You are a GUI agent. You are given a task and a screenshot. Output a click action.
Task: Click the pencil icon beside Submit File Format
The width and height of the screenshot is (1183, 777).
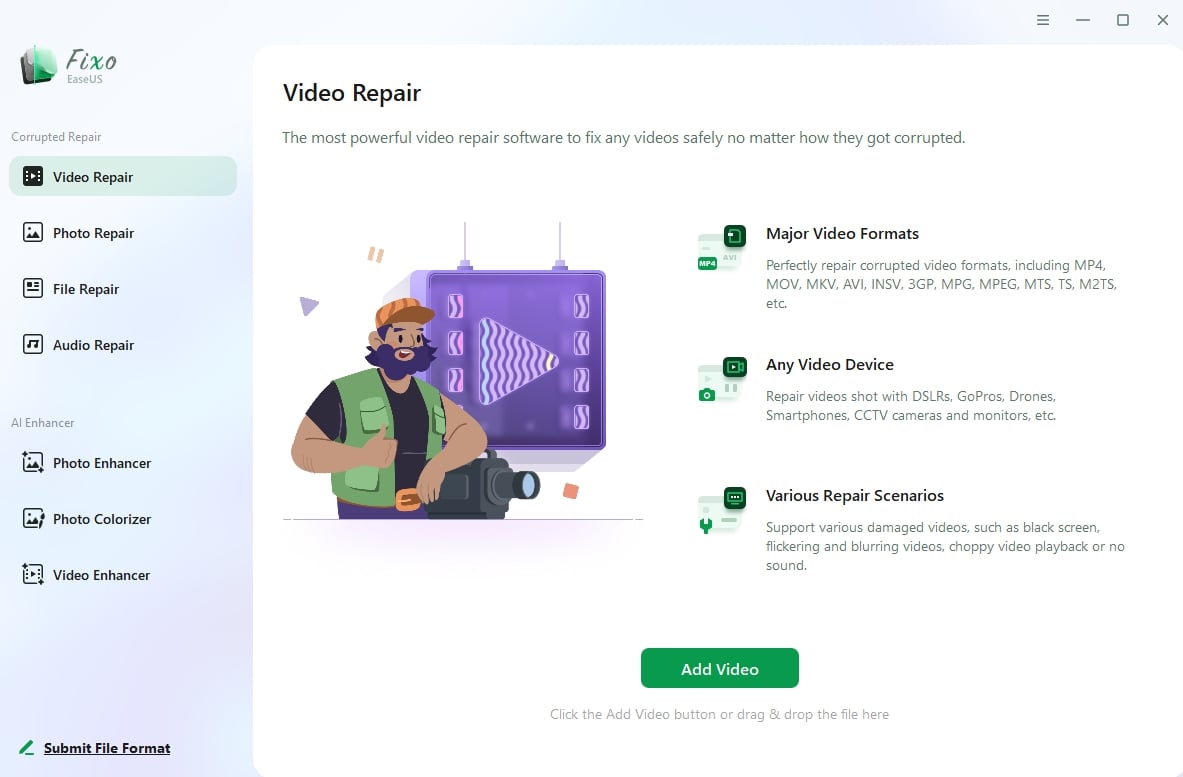coord(26,748)
